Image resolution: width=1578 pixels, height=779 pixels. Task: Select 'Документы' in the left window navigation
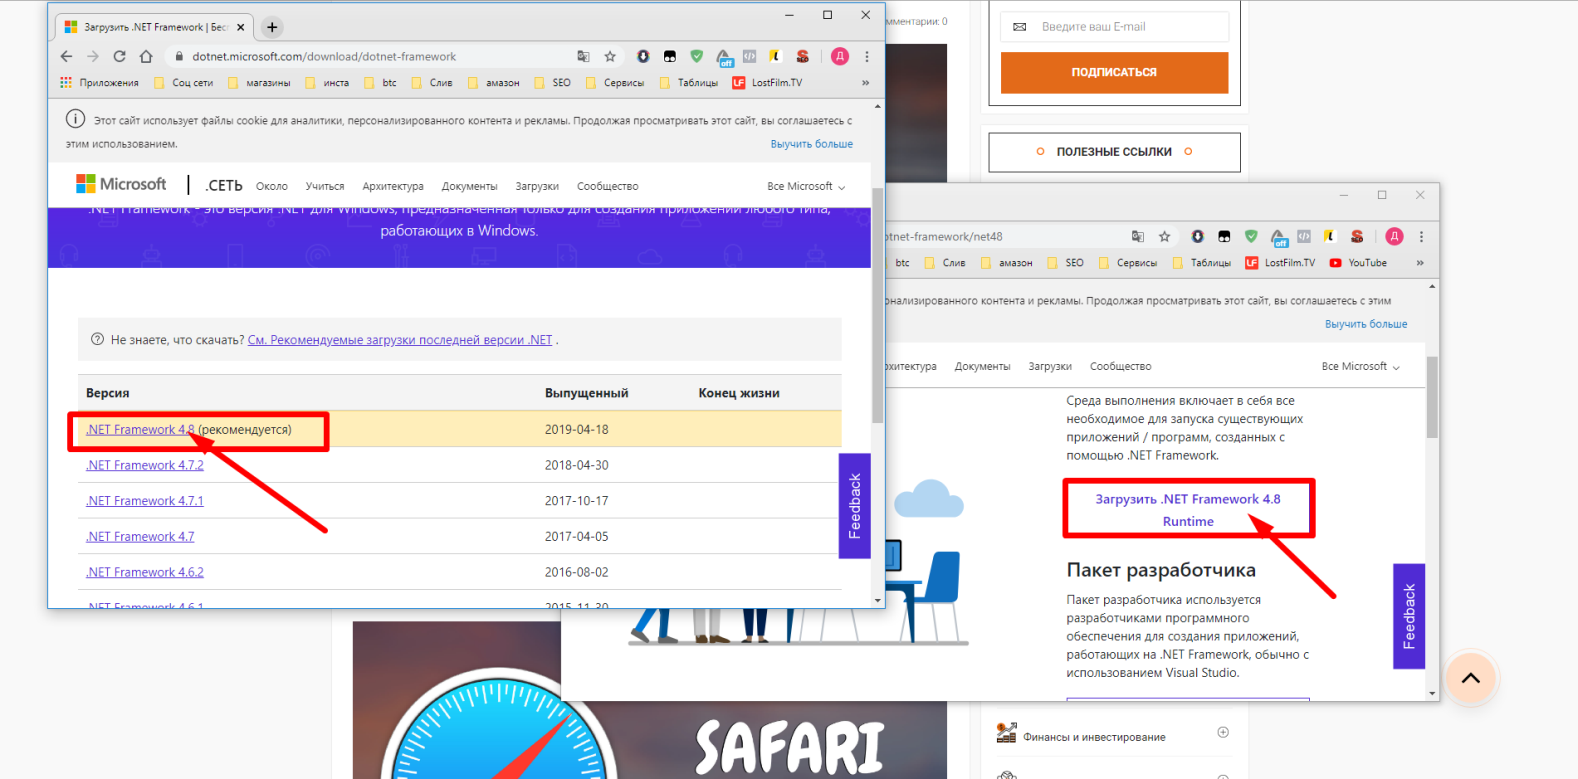point(470,186)
